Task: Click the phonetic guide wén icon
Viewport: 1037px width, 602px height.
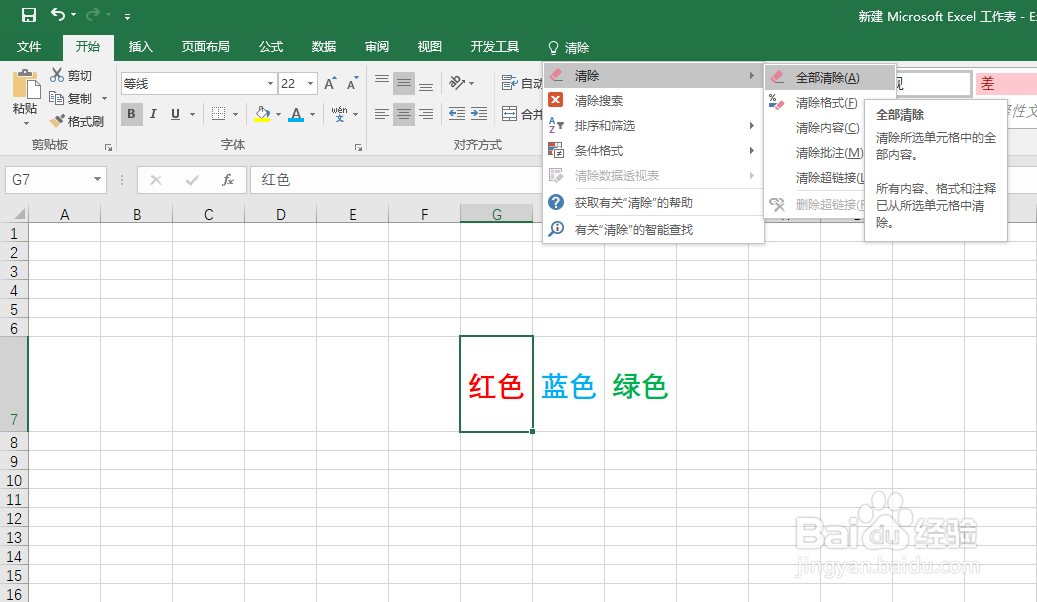Action: (339, 114)
